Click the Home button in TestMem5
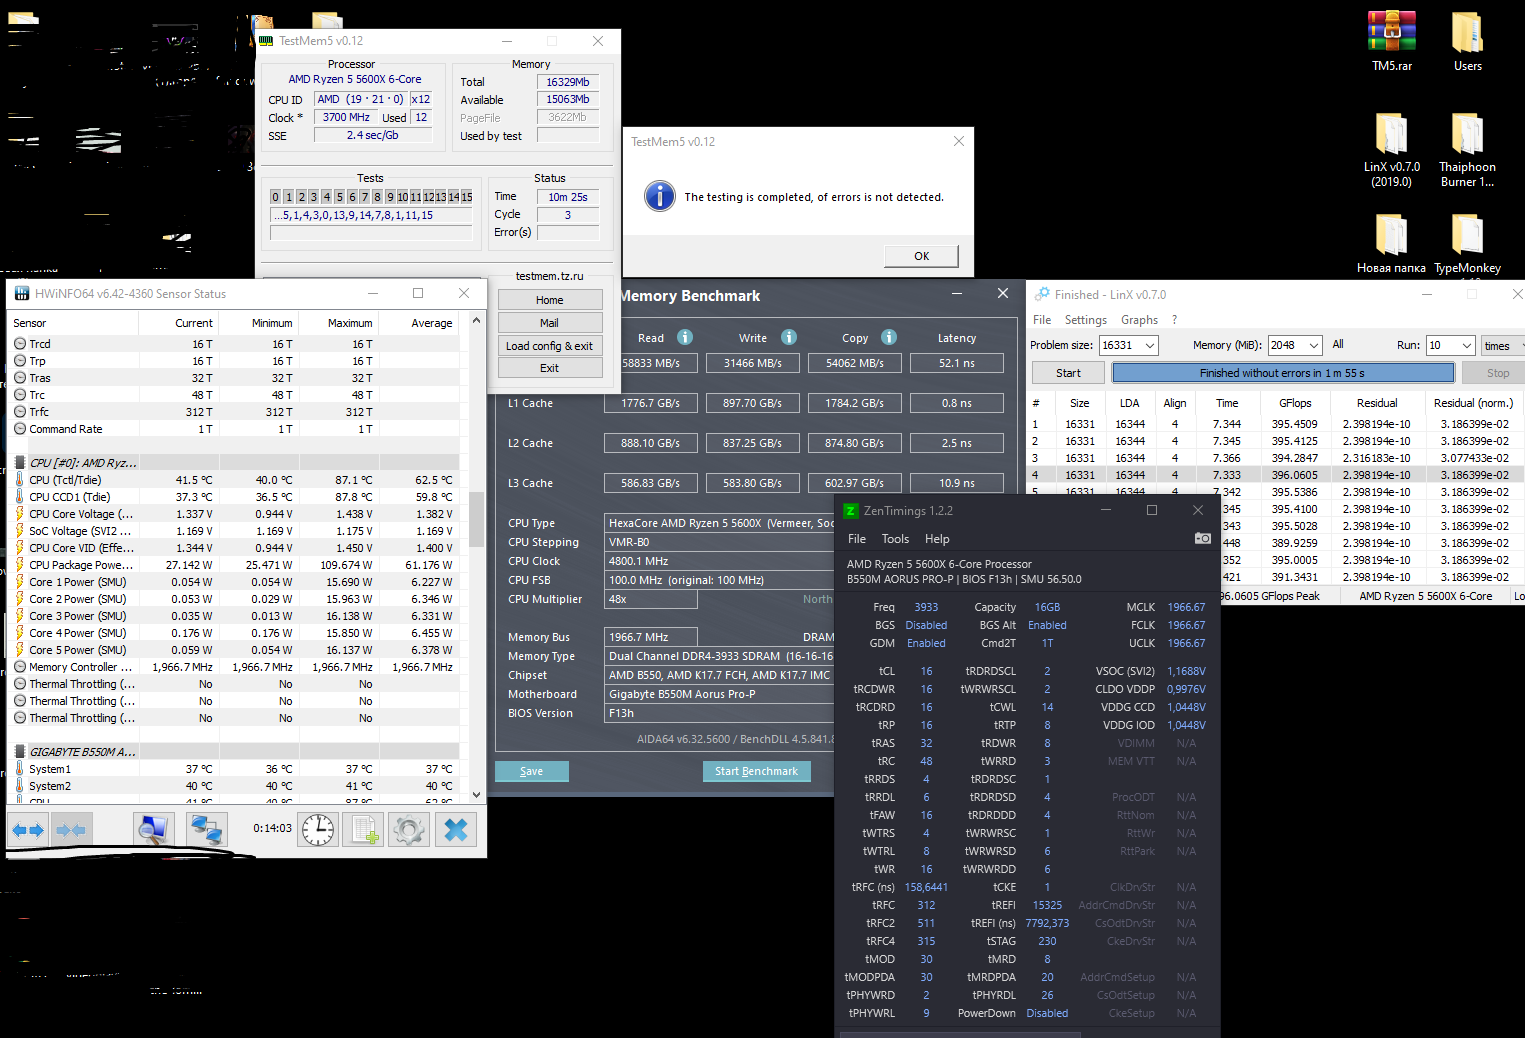 click(550, 300)
